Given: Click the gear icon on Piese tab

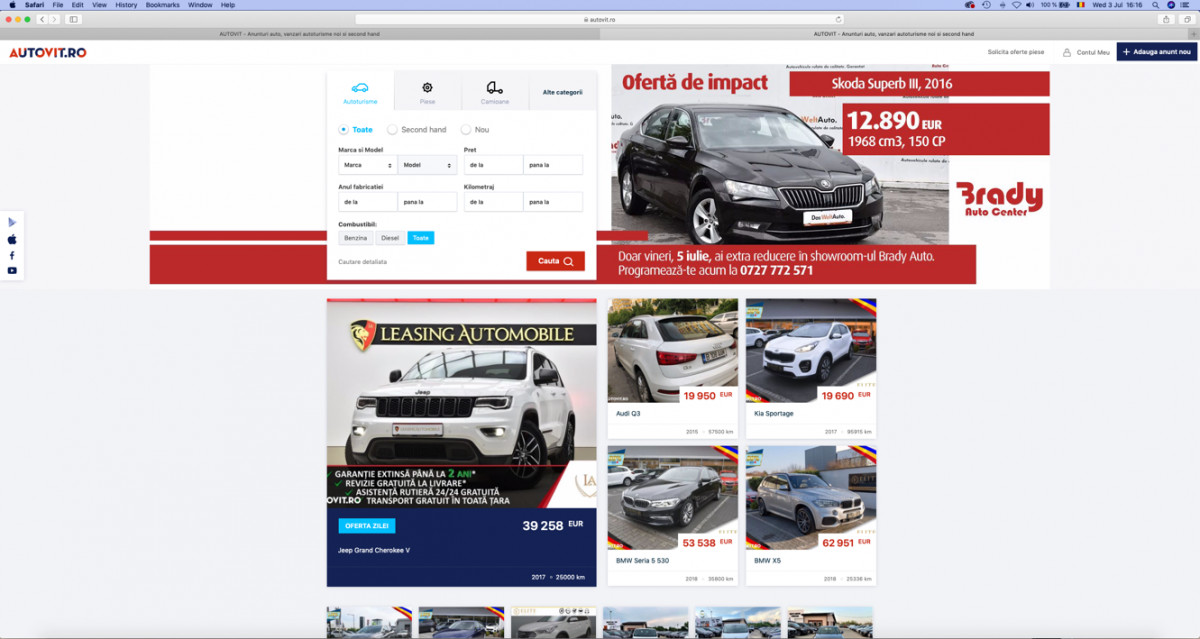Looking at the screenshot, I should (x=428, y=88).
